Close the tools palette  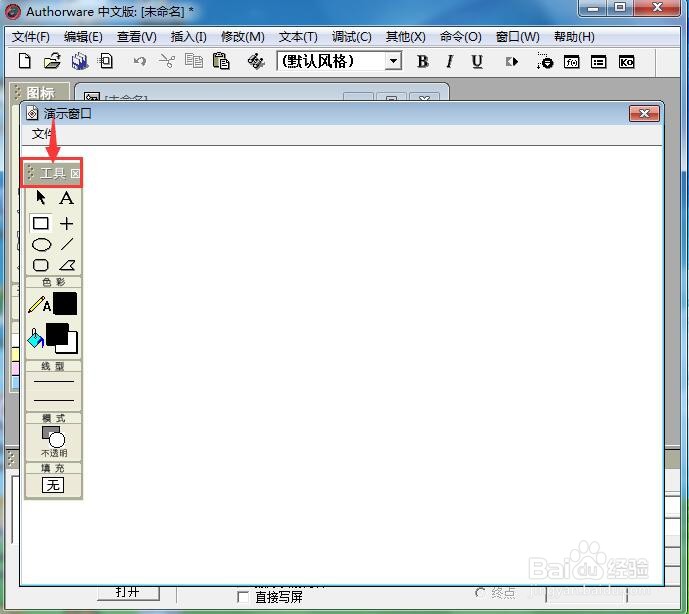pos(75,174)
